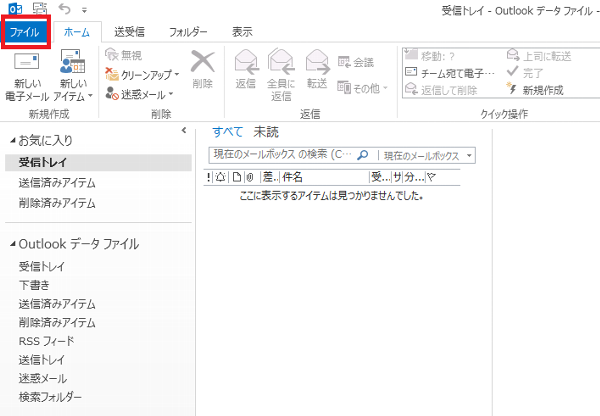
Task: Select the 上司に転送 quick step
Action: 539,56
